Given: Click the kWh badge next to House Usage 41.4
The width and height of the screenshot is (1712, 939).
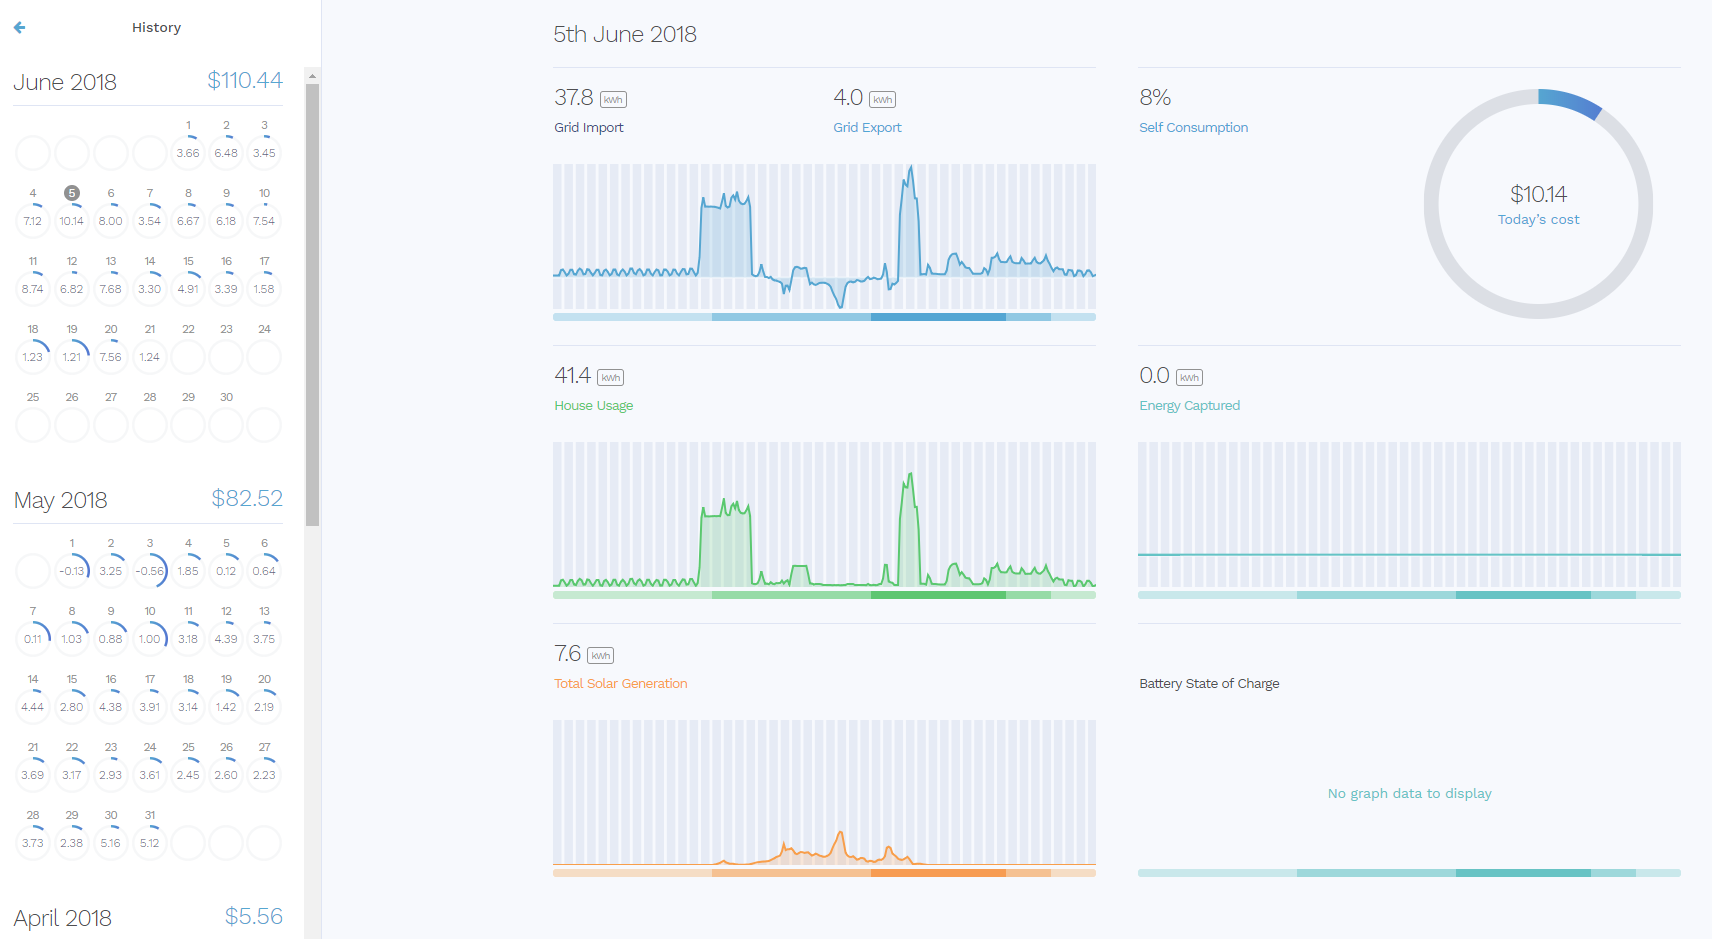Looking at the screenshot, I should pos(610,377).
